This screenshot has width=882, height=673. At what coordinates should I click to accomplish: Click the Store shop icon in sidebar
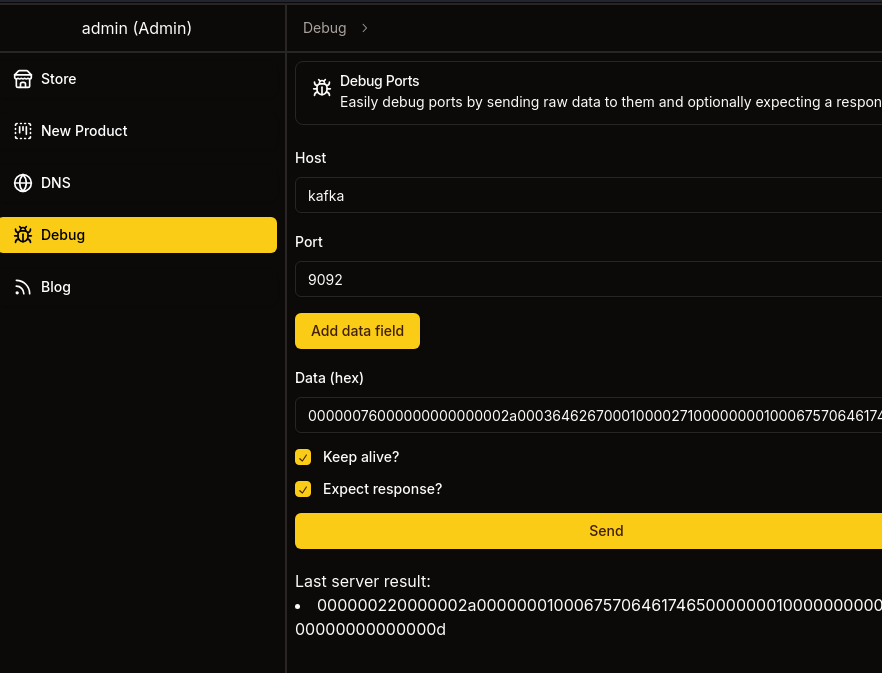(x=22, y=79)
